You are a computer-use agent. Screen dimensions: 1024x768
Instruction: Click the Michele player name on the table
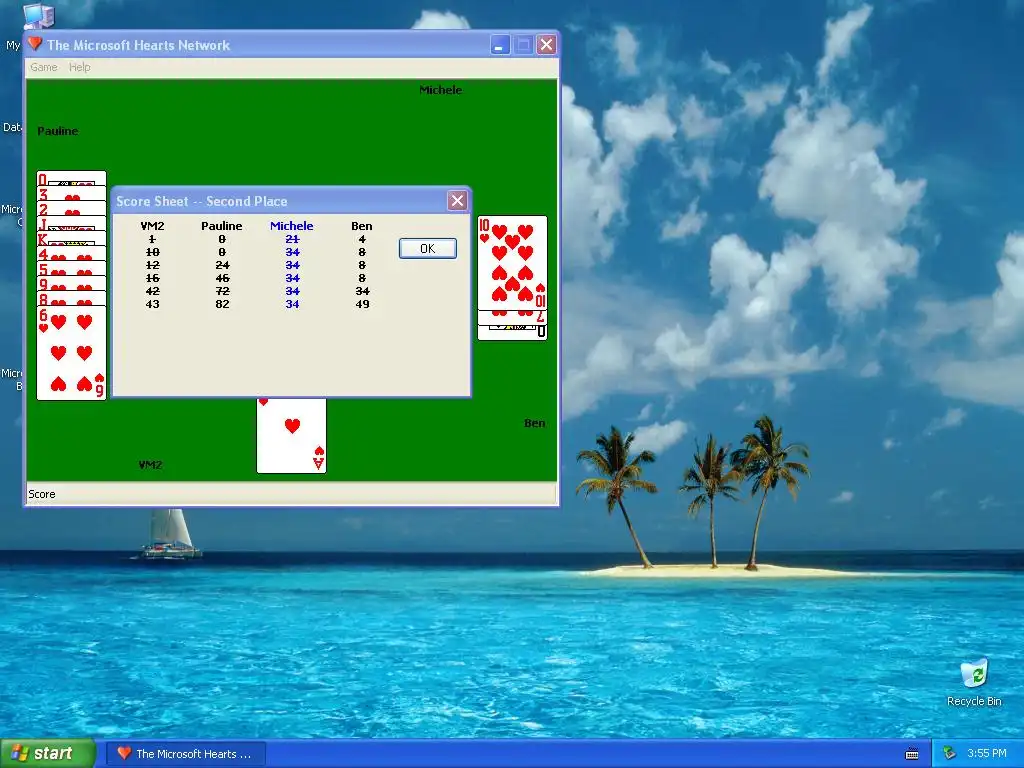[440, 90]
